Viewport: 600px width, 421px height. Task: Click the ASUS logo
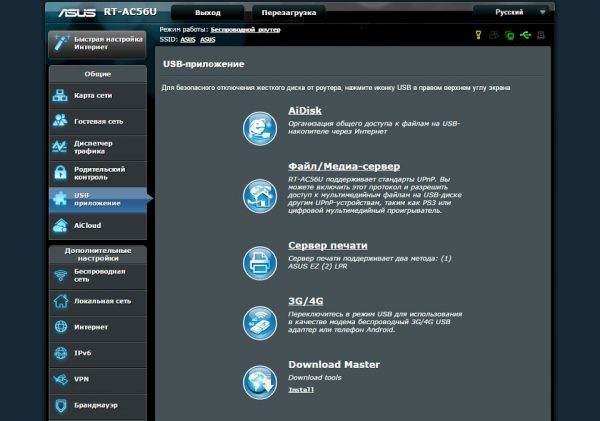point(77,13)
